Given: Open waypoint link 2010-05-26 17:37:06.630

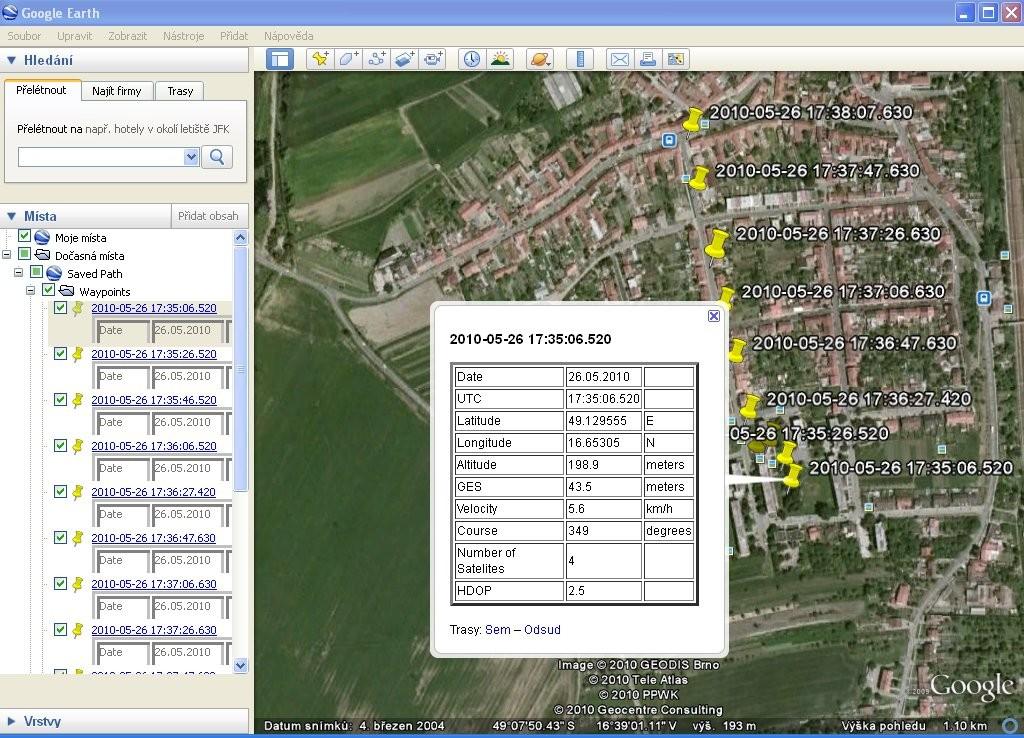Looking at the screenshot, I should pyautogui.click(x=153, y=584).
